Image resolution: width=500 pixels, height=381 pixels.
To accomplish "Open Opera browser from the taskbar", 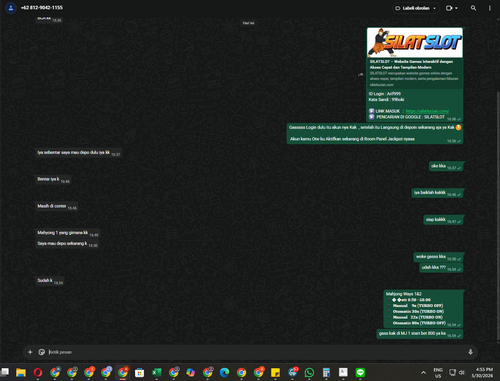I will click(x=38, y=372).
